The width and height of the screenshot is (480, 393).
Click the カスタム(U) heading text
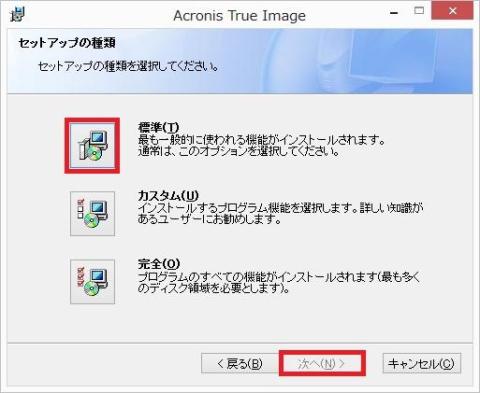[168, 196]
